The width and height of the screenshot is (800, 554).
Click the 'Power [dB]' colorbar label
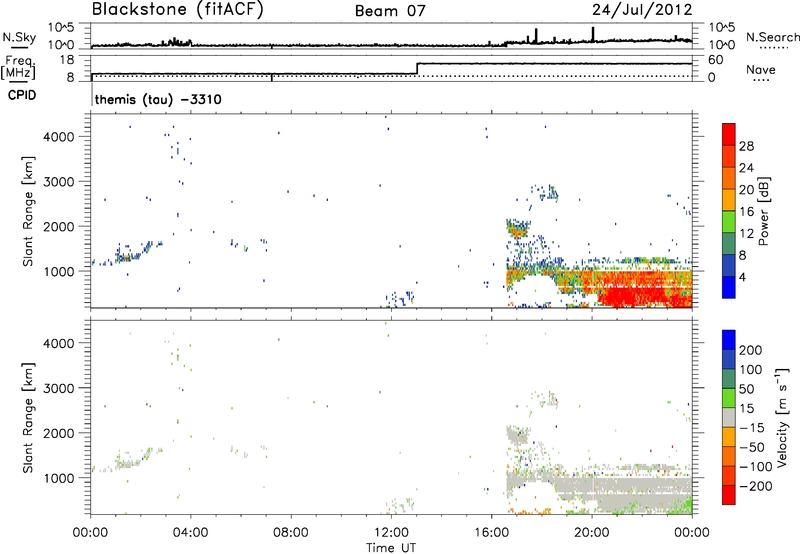coord(763,211)
